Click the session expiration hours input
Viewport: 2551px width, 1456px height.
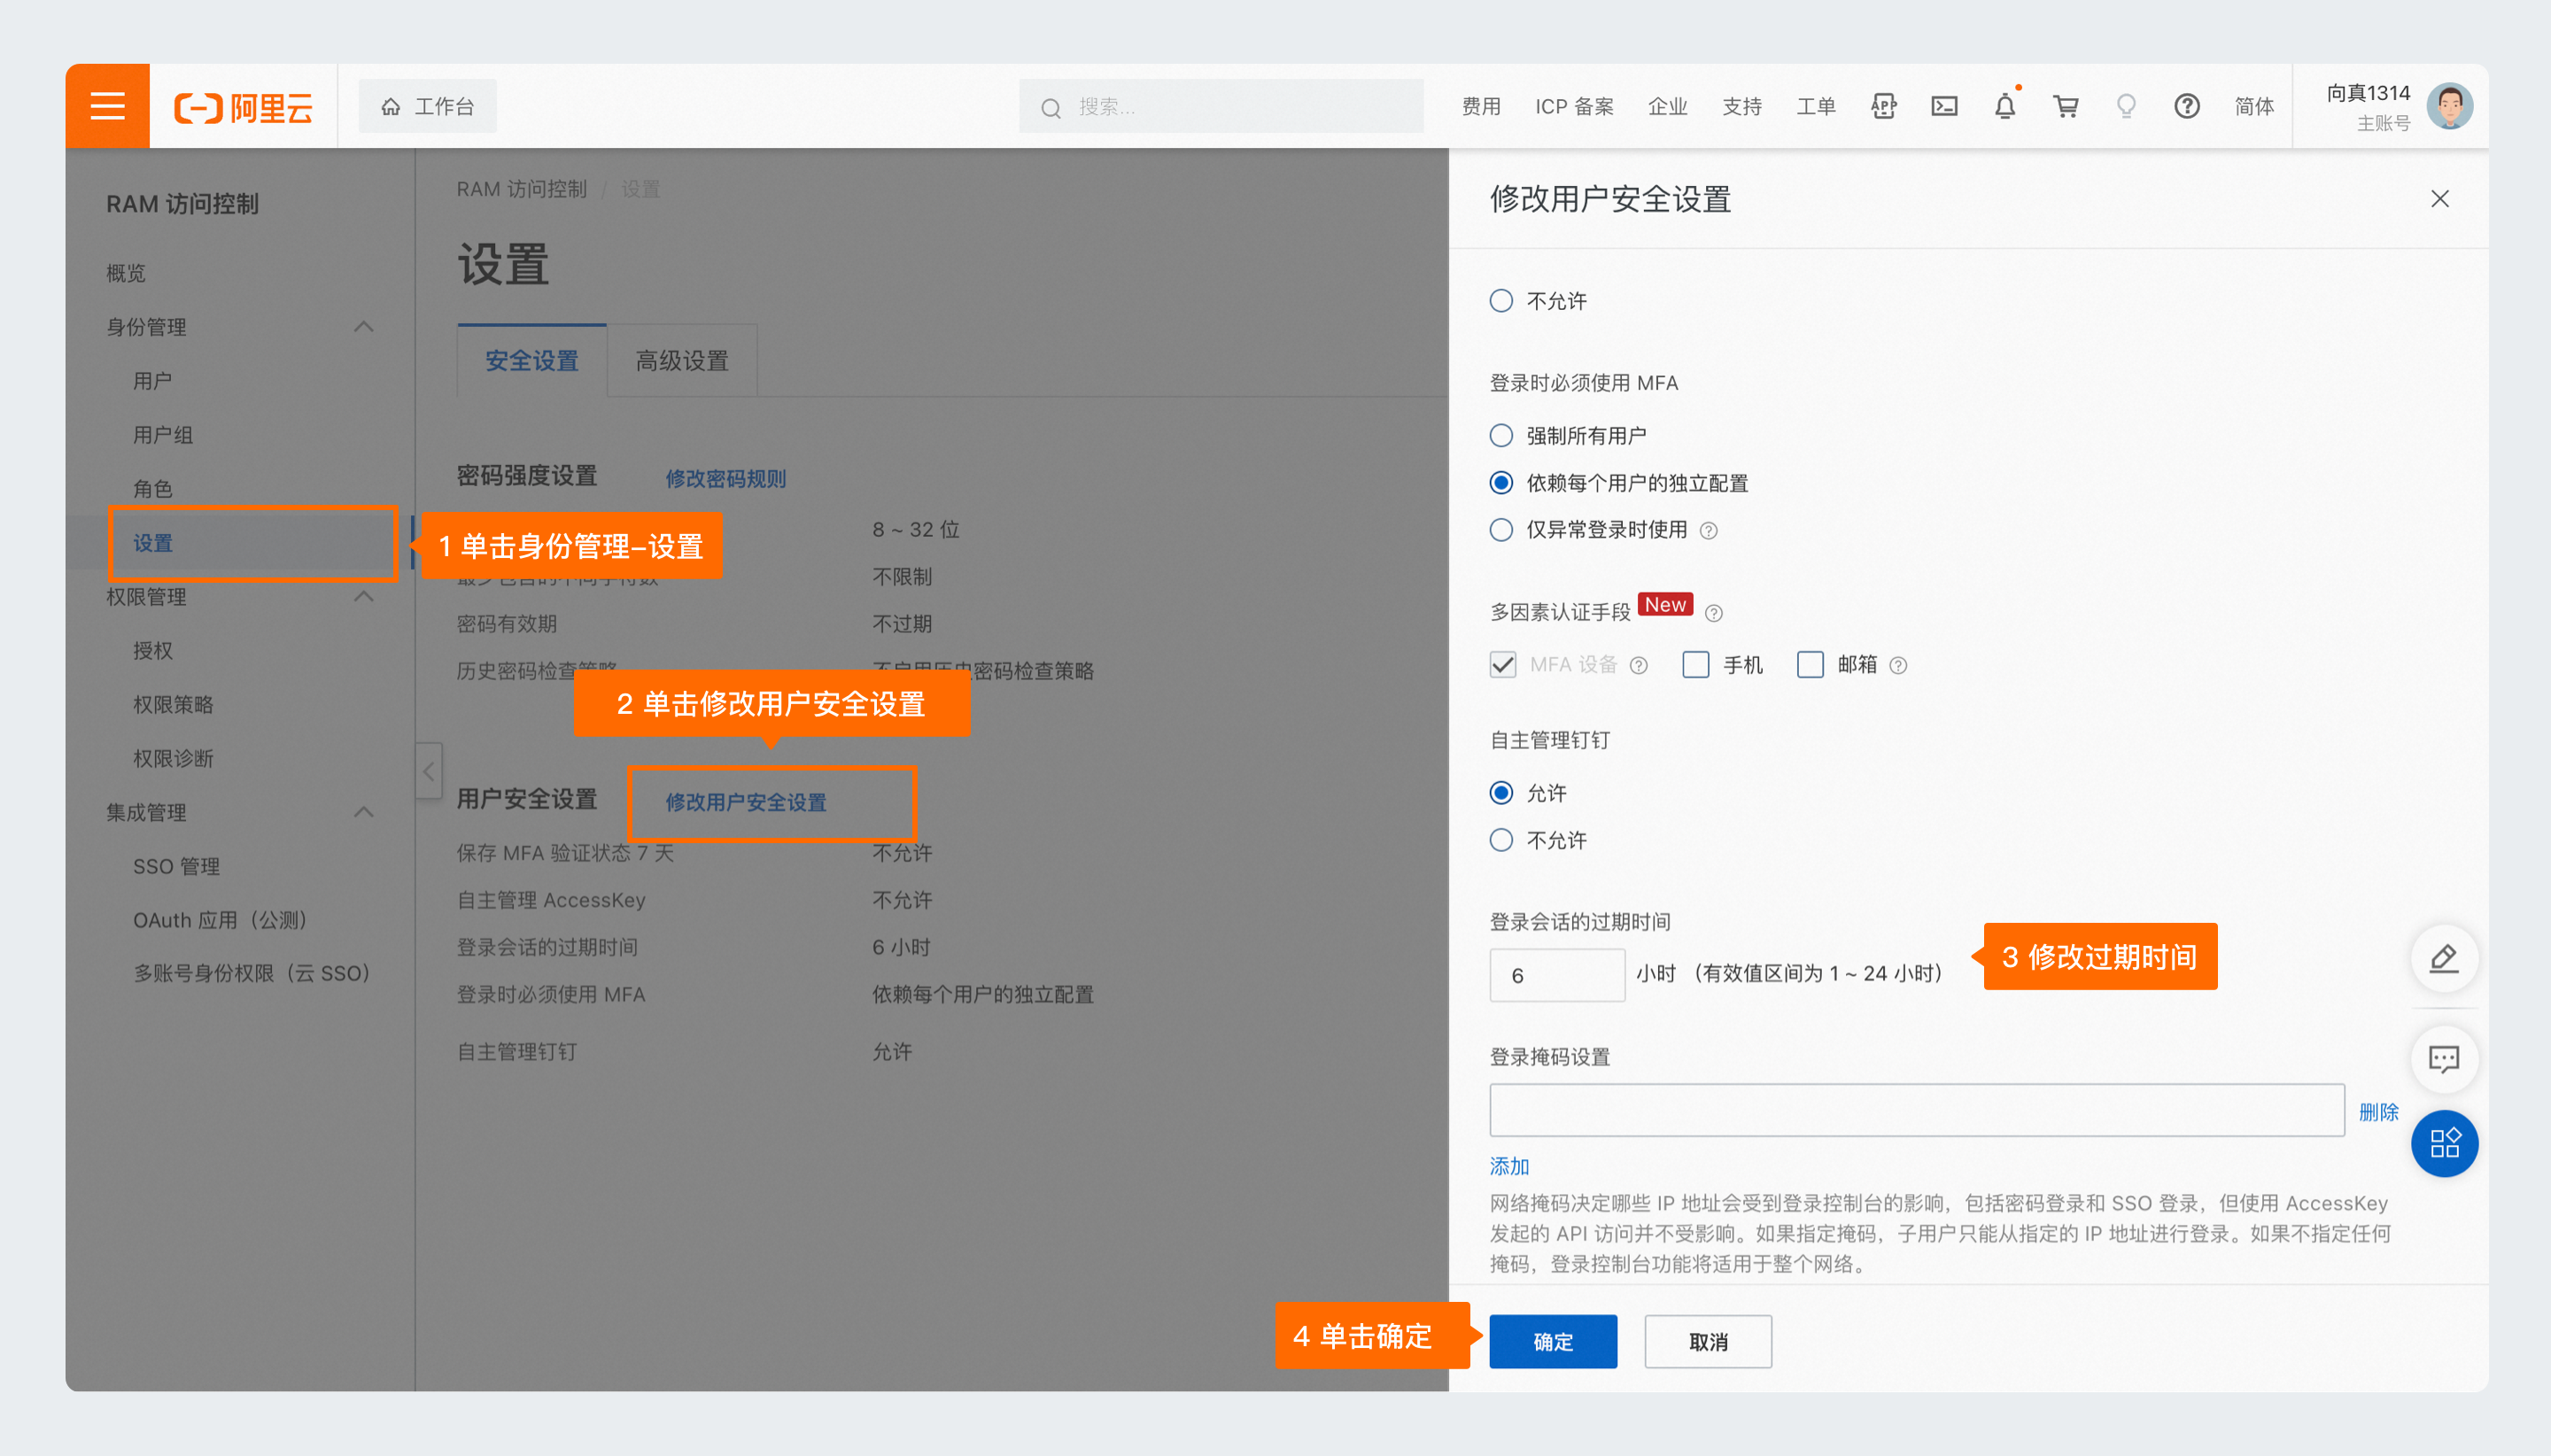pyautogui.click(x=1556, y=975)
